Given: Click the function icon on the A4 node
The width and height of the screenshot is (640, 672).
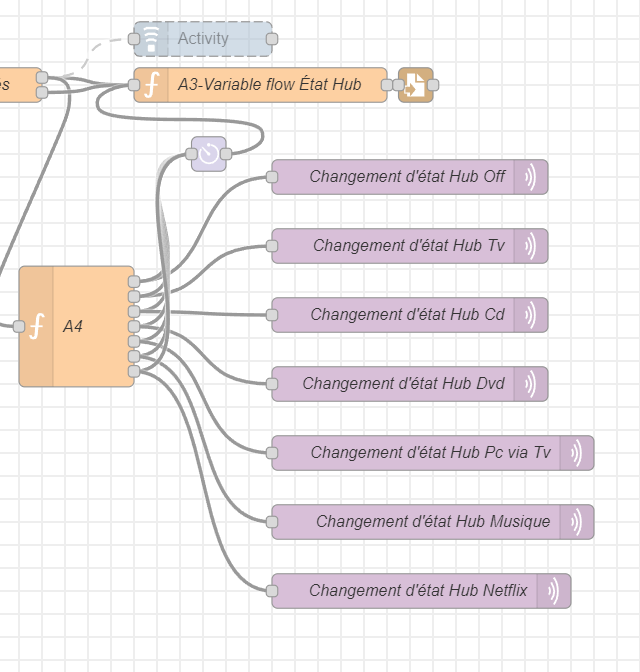Looking at the screenshot, I should [x=37, y=326].
